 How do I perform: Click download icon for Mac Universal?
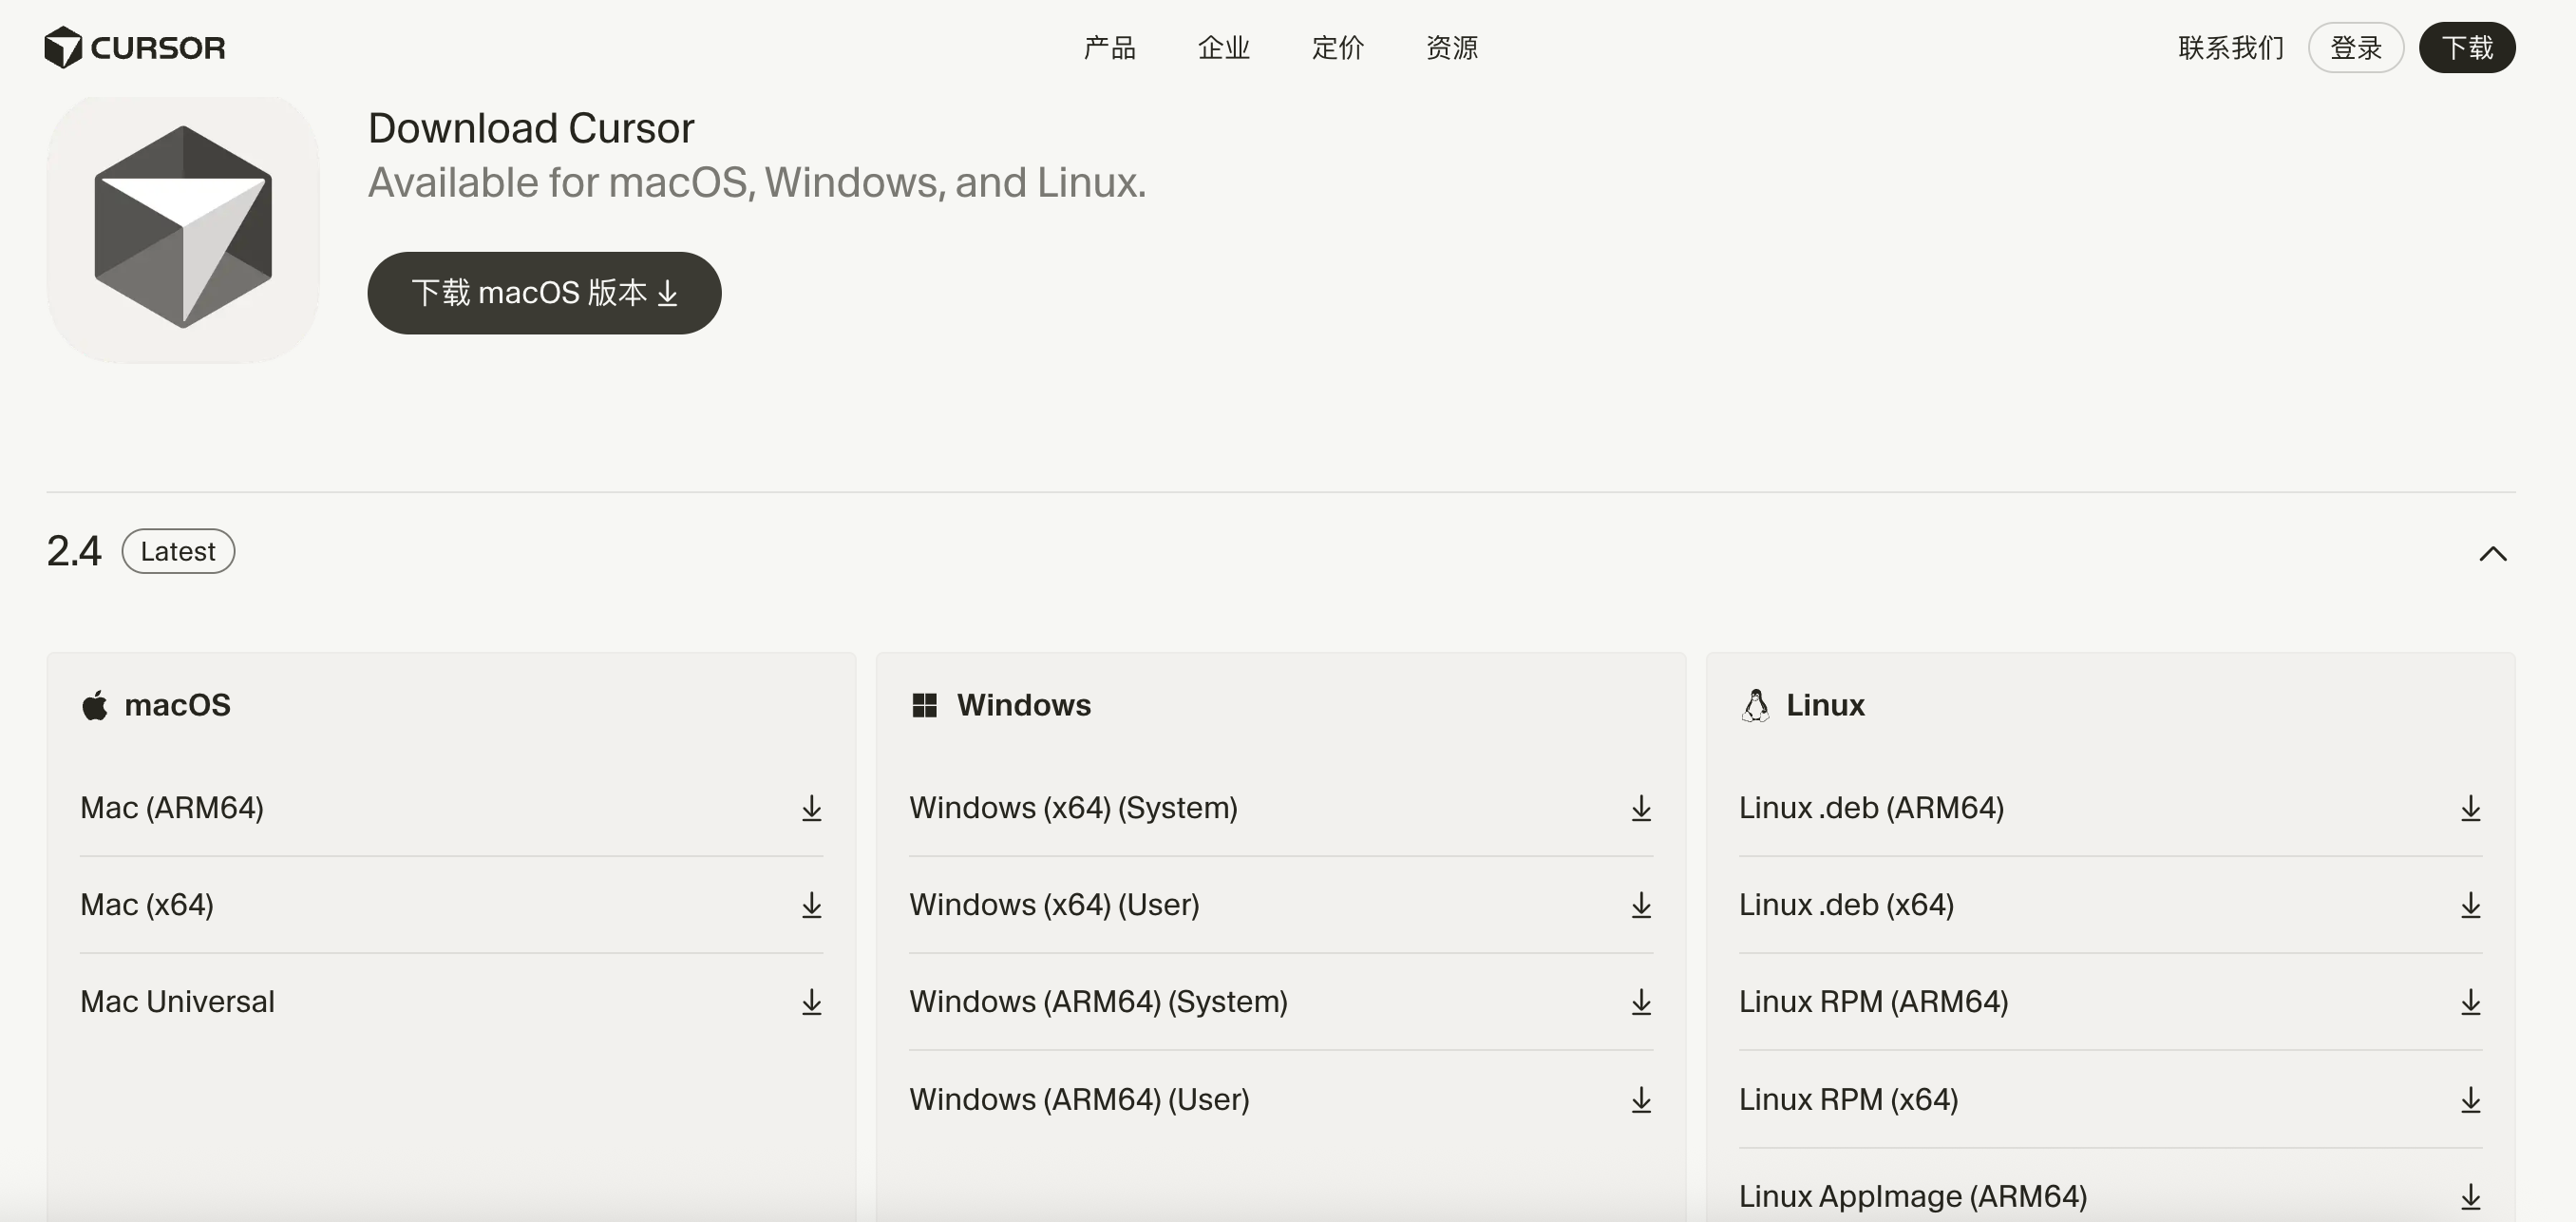point(811,1002)
